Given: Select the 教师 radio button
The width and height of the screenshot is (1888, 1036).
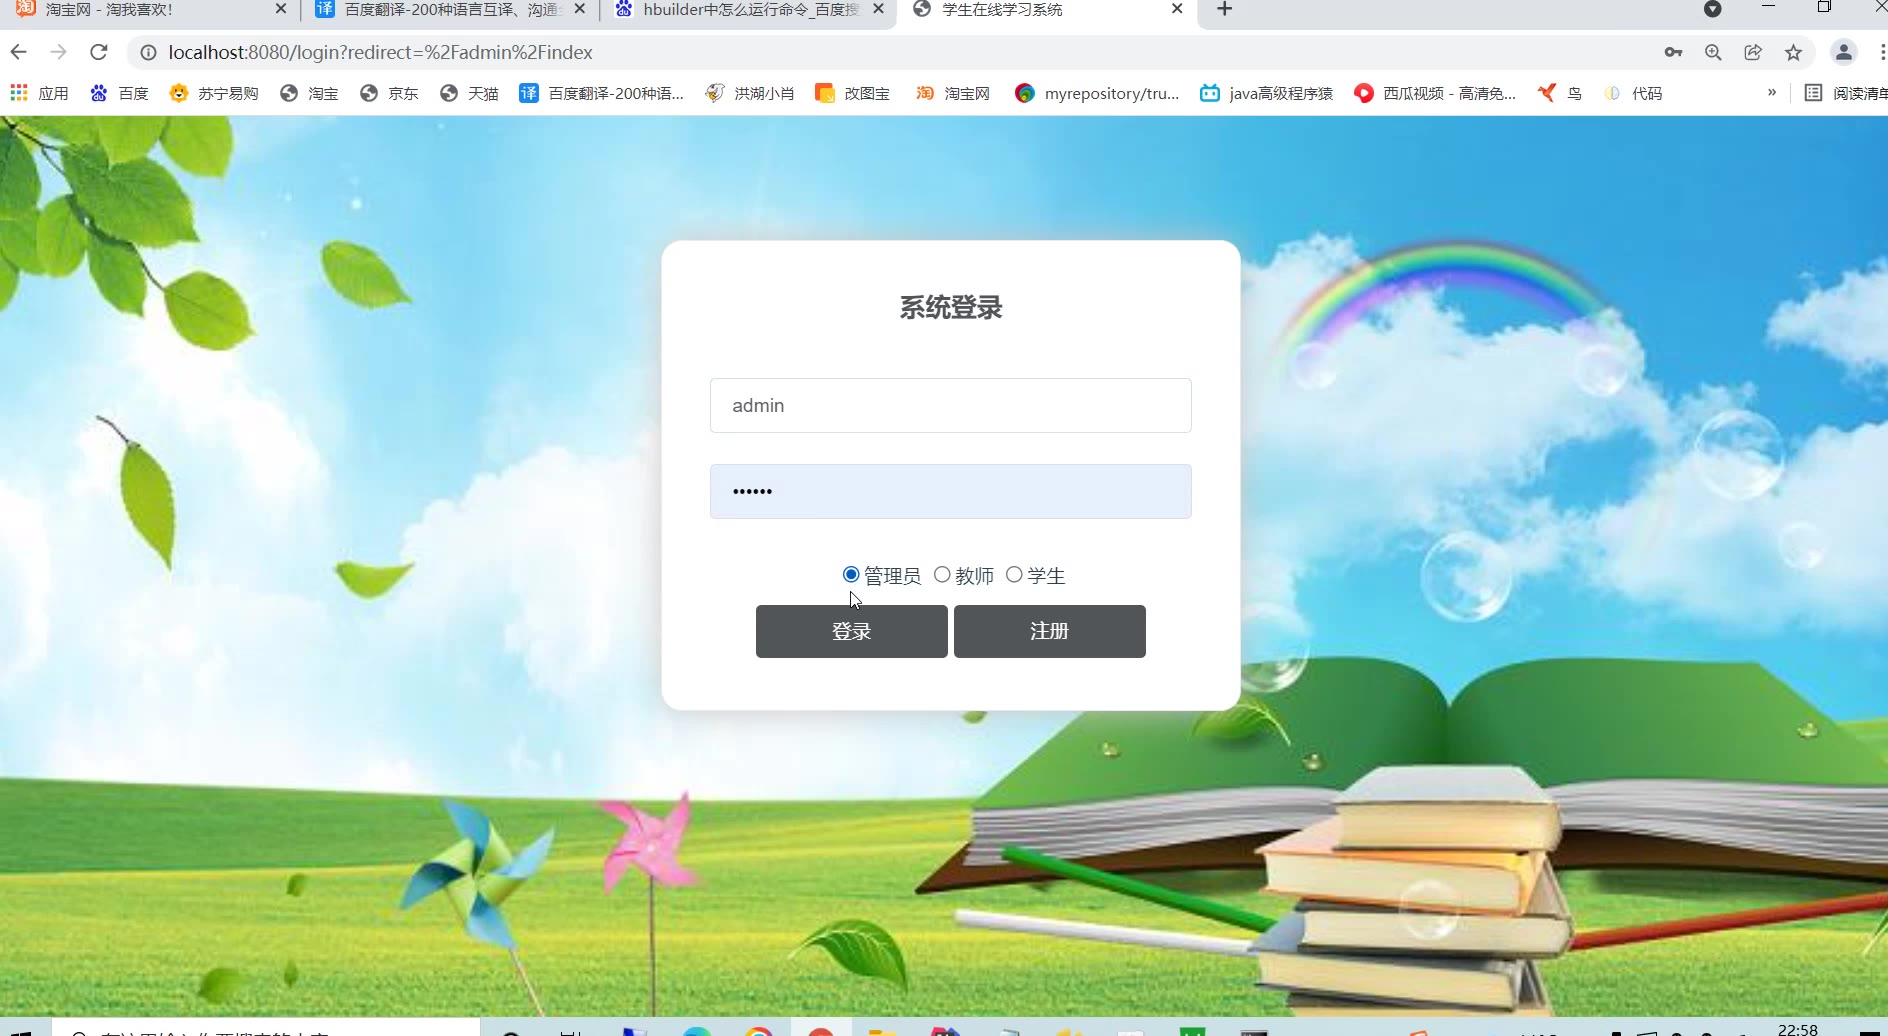Looking at the screenshot, I should 942,574.
